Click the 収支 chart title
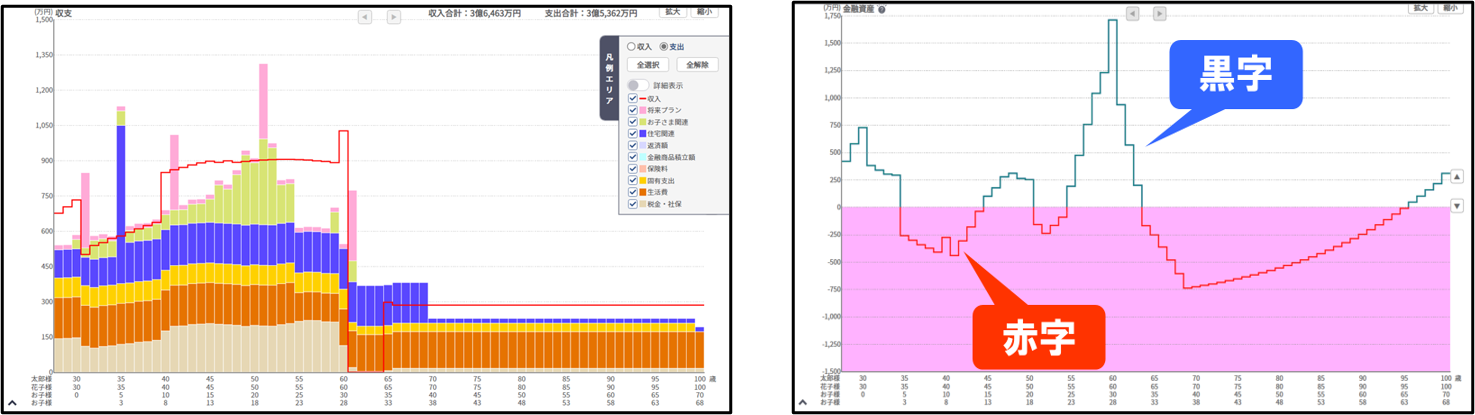 point(63,14)
